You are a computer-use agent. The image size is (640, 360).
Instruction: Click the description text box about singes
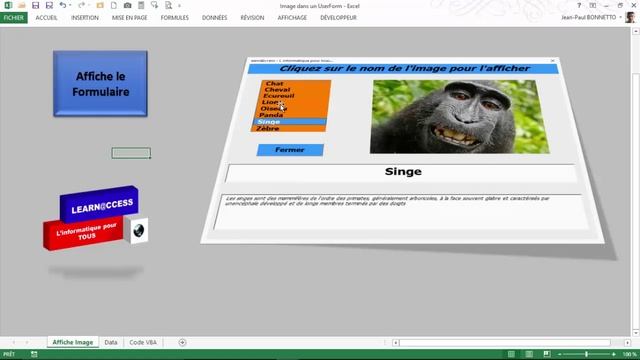(x=400, y=211)
